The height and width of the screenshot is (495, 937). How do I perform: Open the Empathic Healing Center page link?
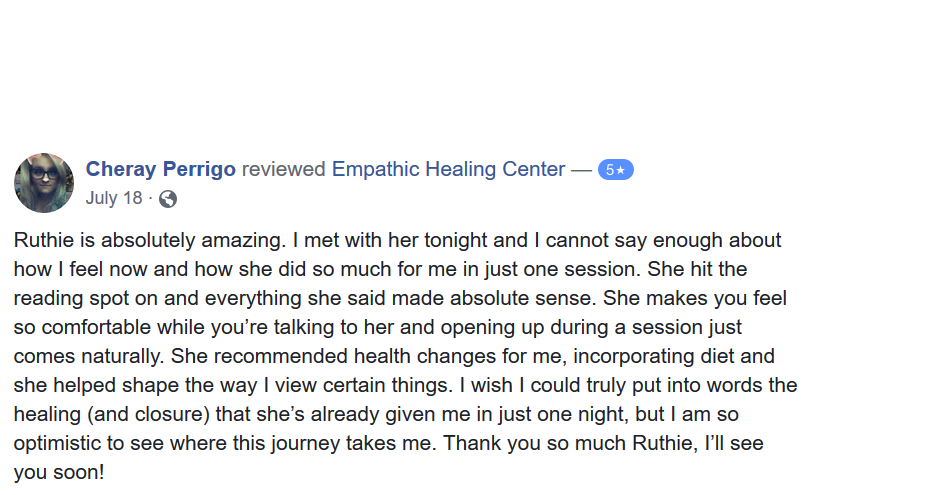tap(448, 169)
